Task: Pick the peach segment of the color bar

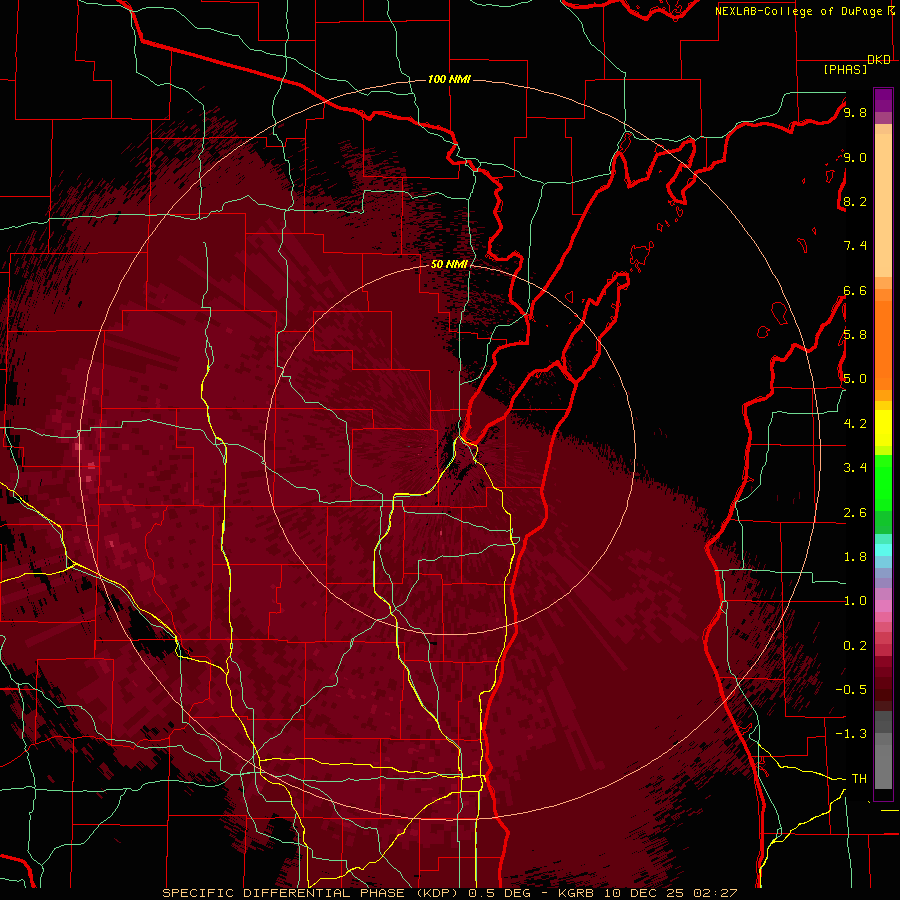Action: [883, 201]
